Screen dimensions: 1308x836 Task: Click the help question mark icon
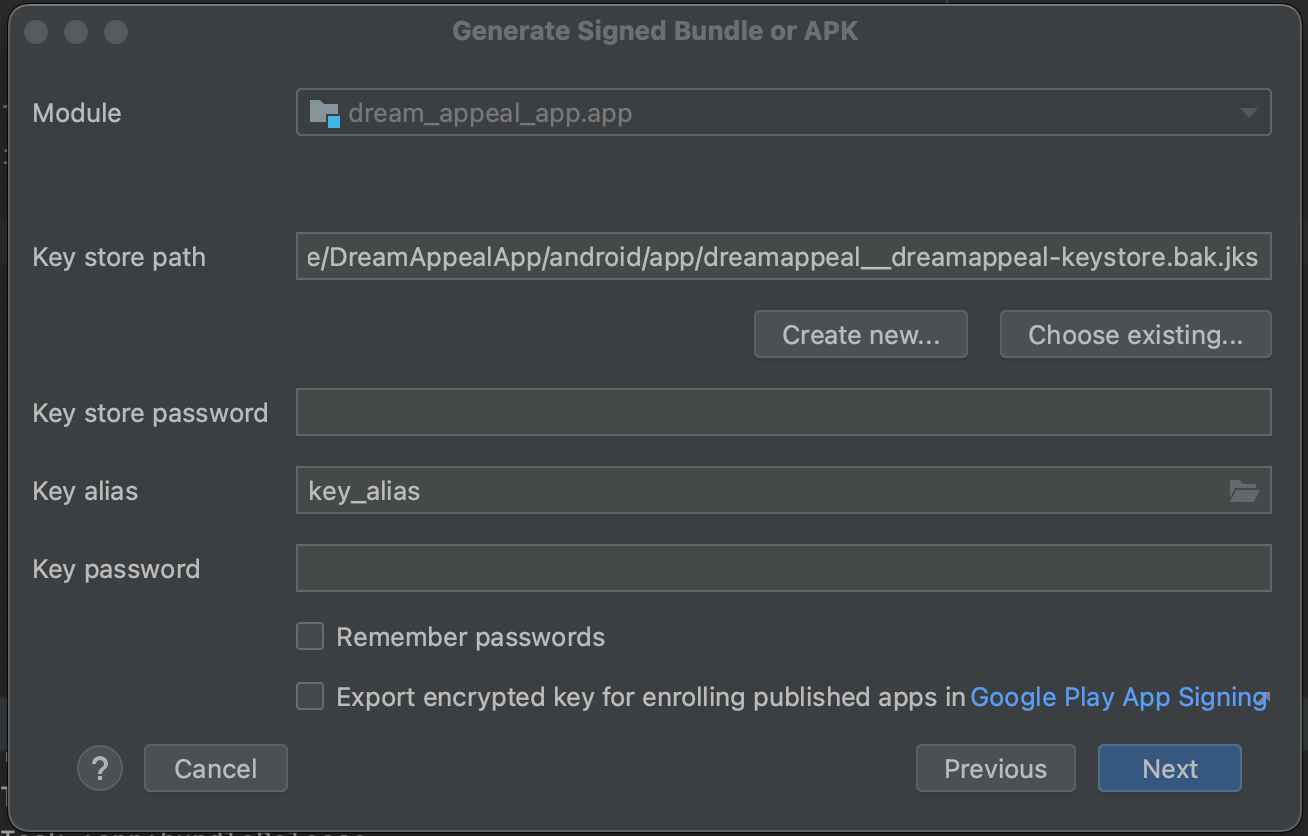coord(100,769)
